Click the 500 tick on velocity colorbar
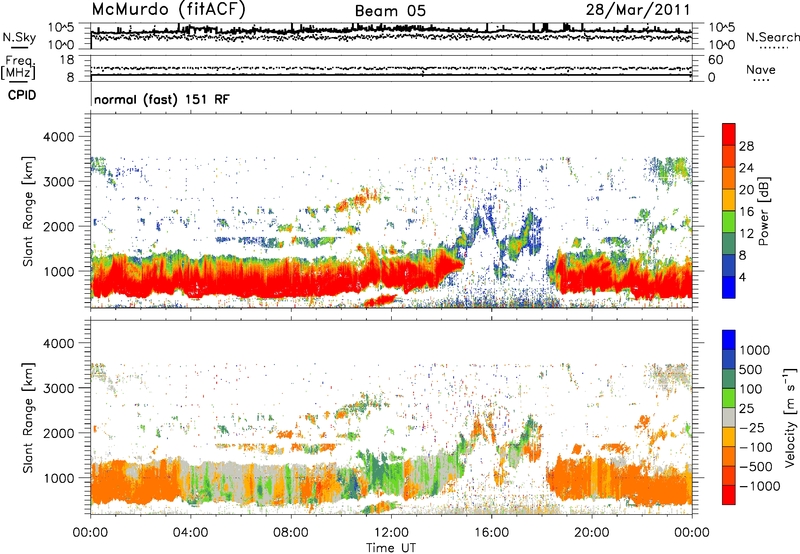Viewport: 800px width, 554px height. 751,369
